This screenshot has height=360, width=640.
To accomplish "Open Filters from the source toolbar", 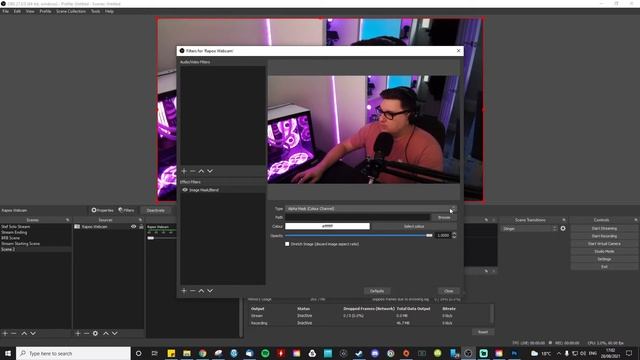I will pyautogui.click(x=126, y=210).
